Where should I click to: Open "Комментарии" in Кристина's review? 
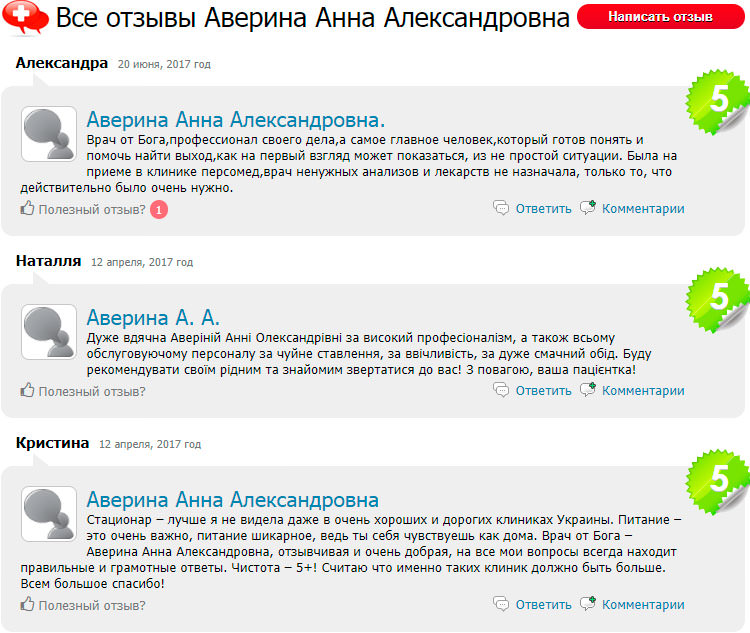pyautogui.click(x=643, y=604)
